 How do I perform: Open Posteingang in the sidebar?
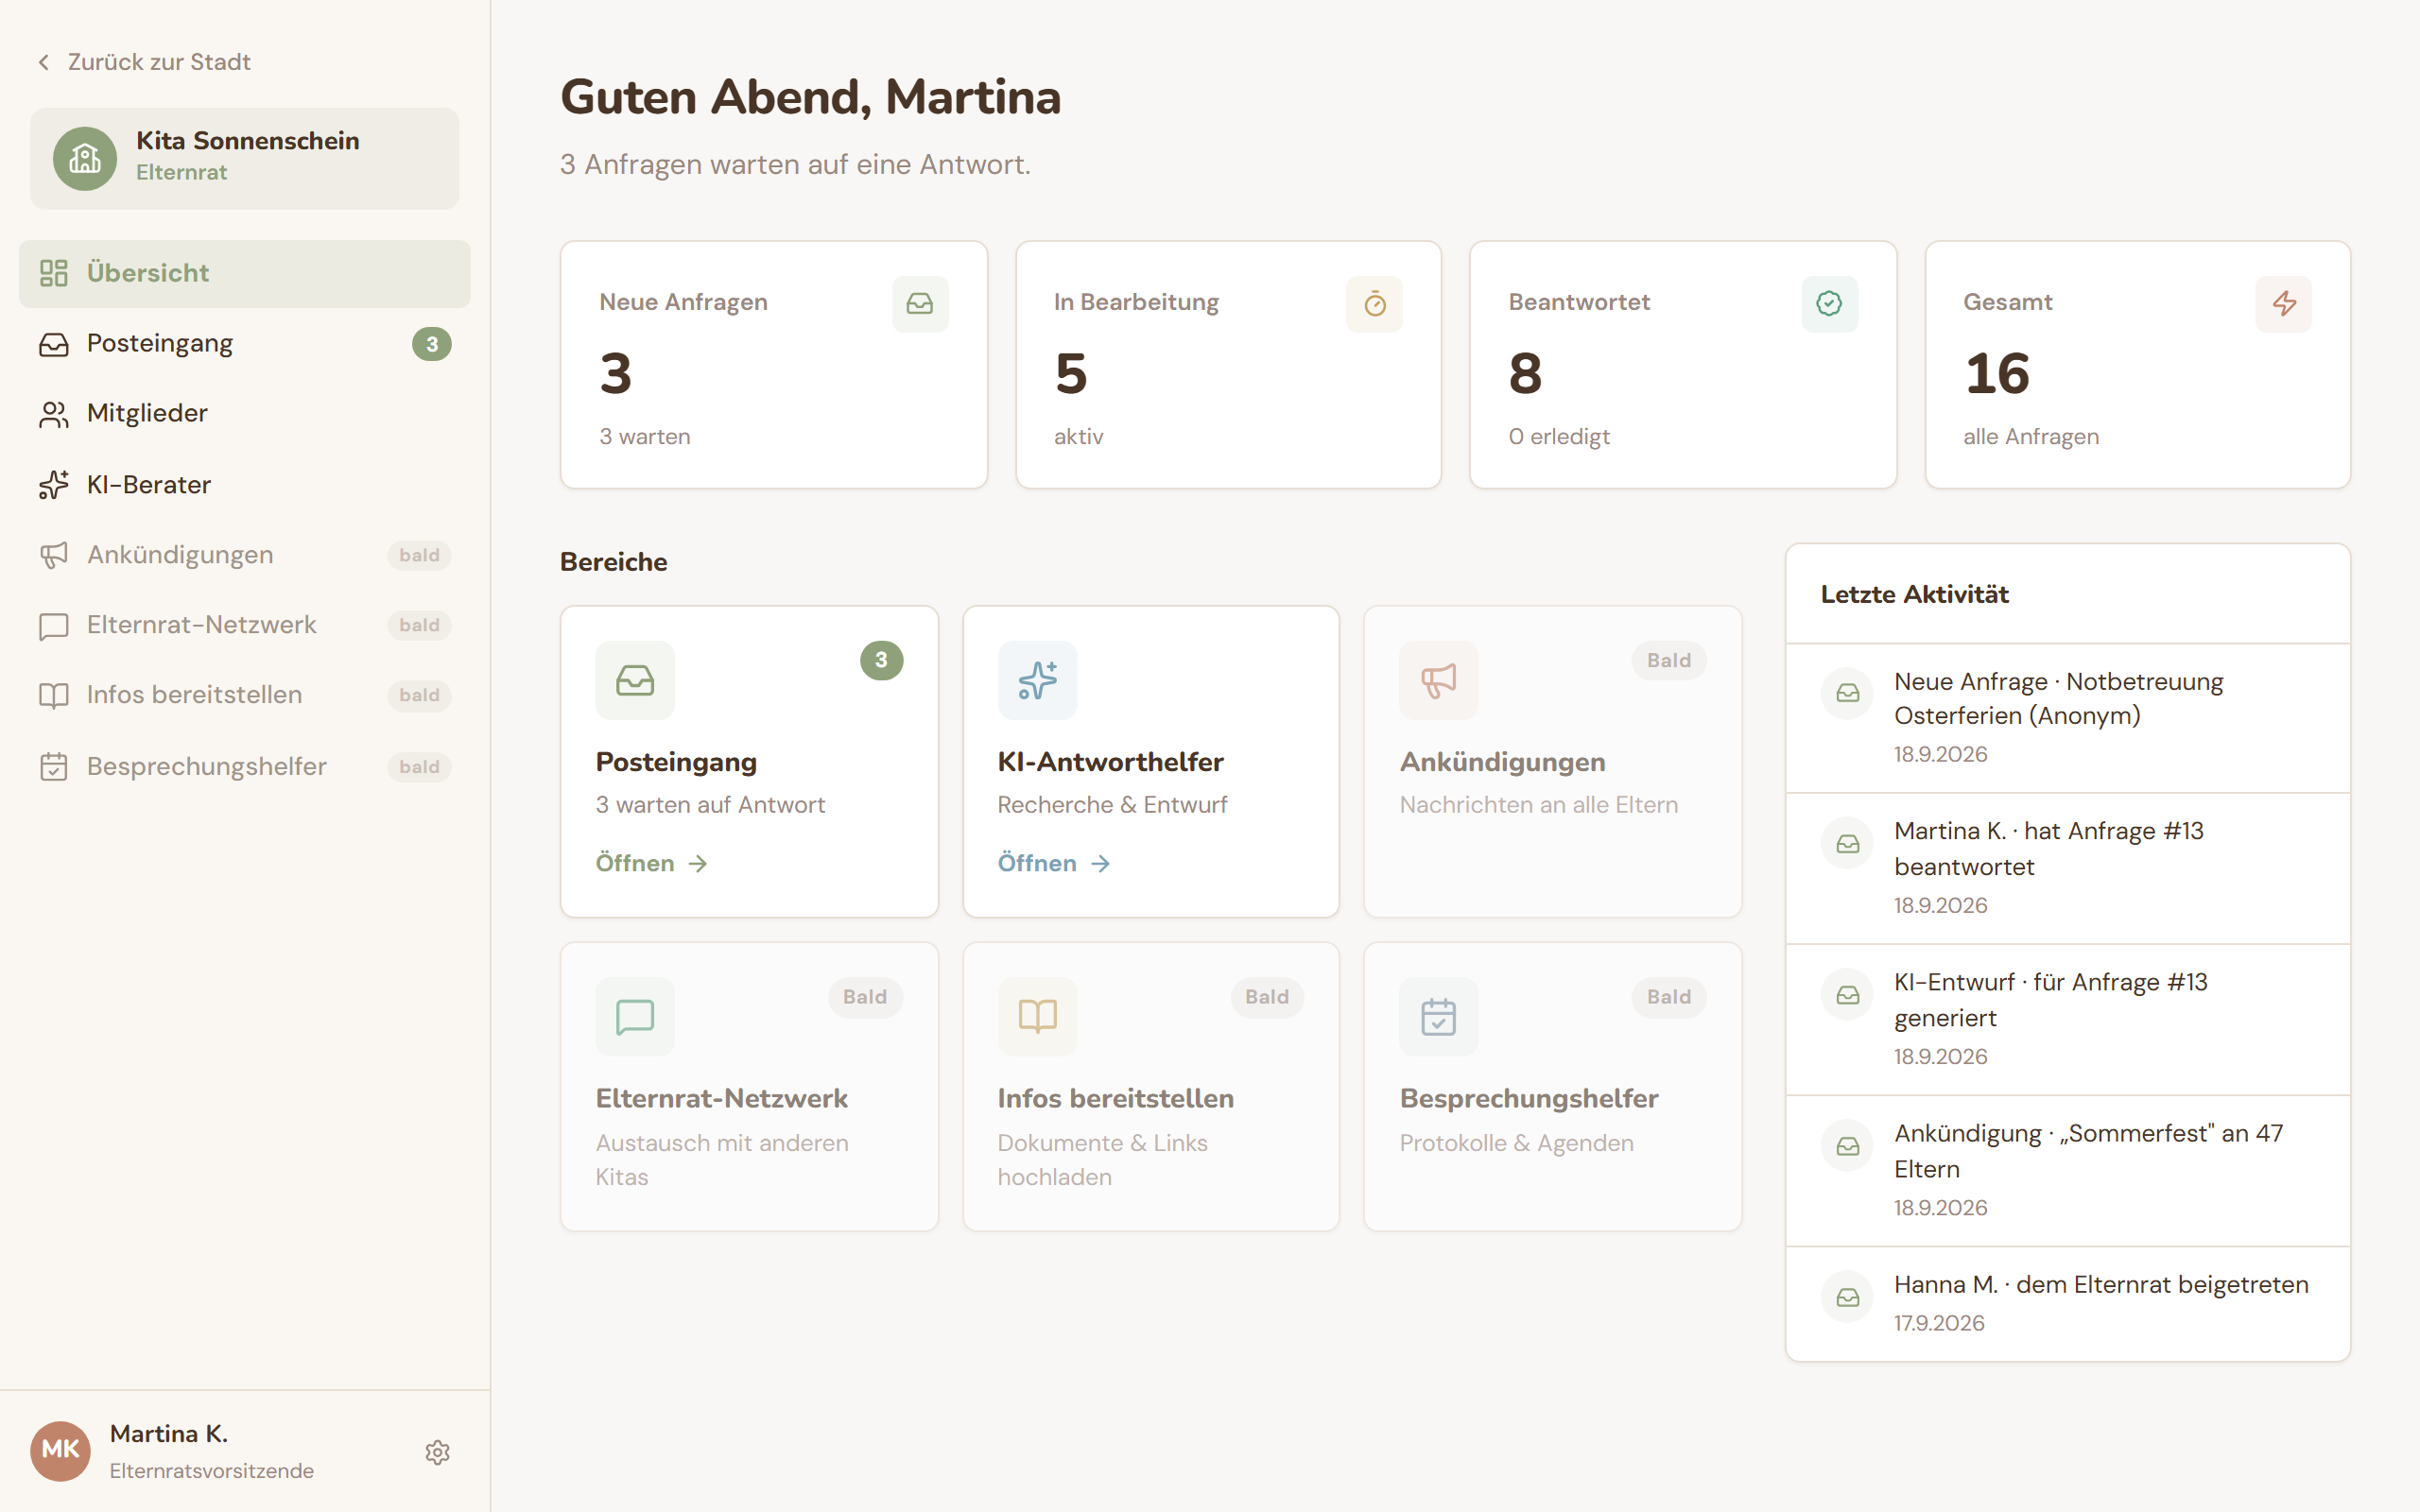[x=245, y=344]
